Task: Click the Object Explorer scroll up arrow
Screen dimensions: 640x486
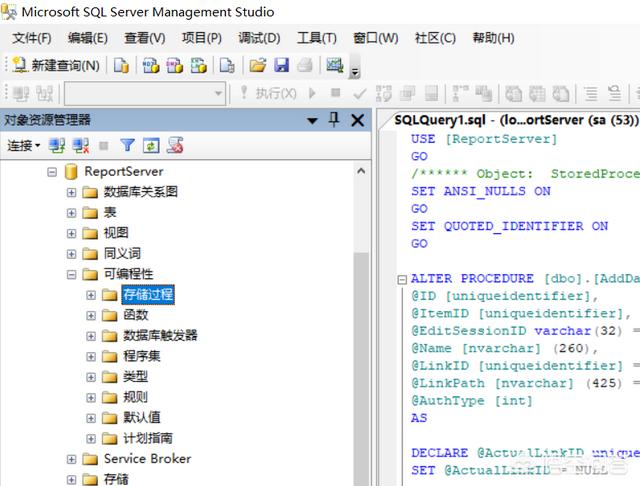Action: pos(361,171)
